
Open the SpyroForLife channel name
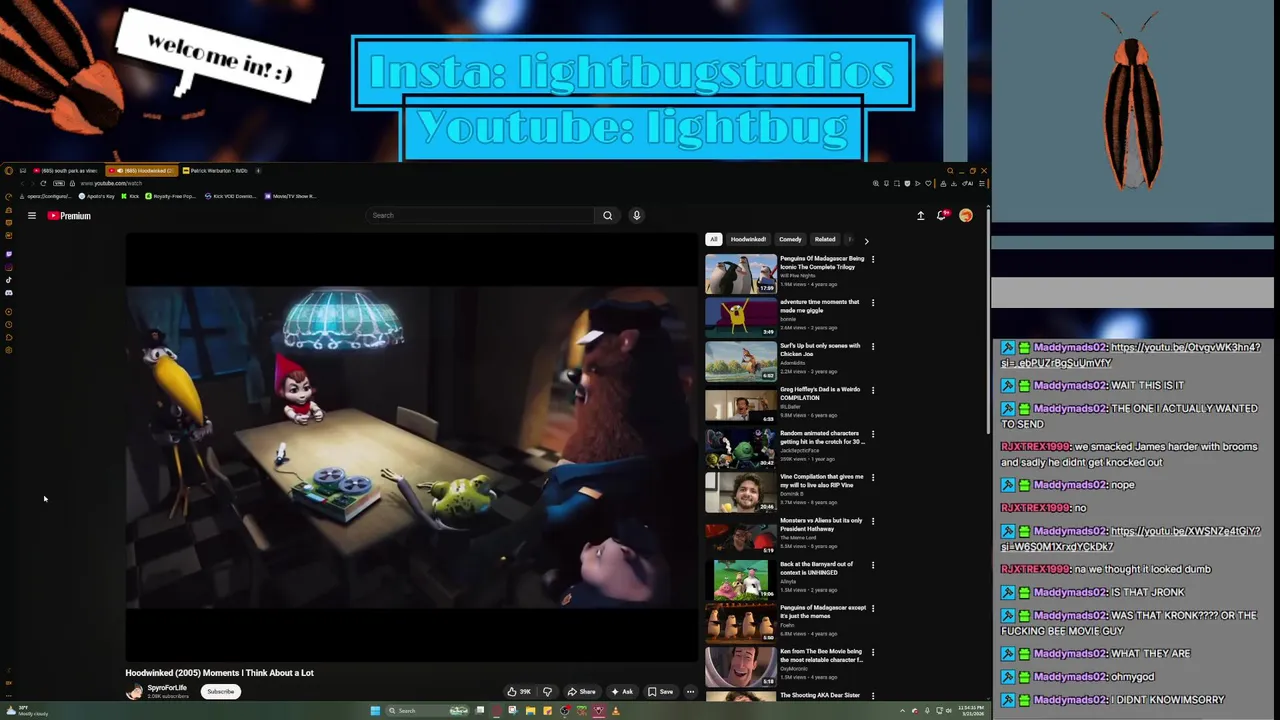pos(167,688)
